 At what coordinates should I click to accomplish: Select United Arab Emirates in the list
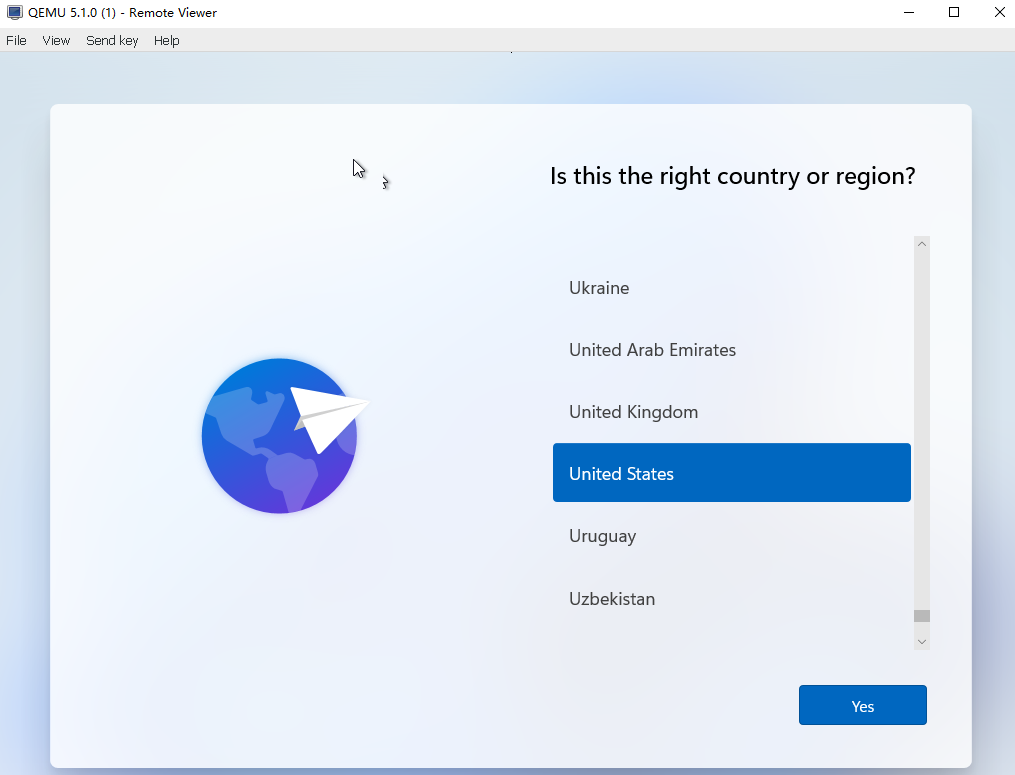coord(652,350)
